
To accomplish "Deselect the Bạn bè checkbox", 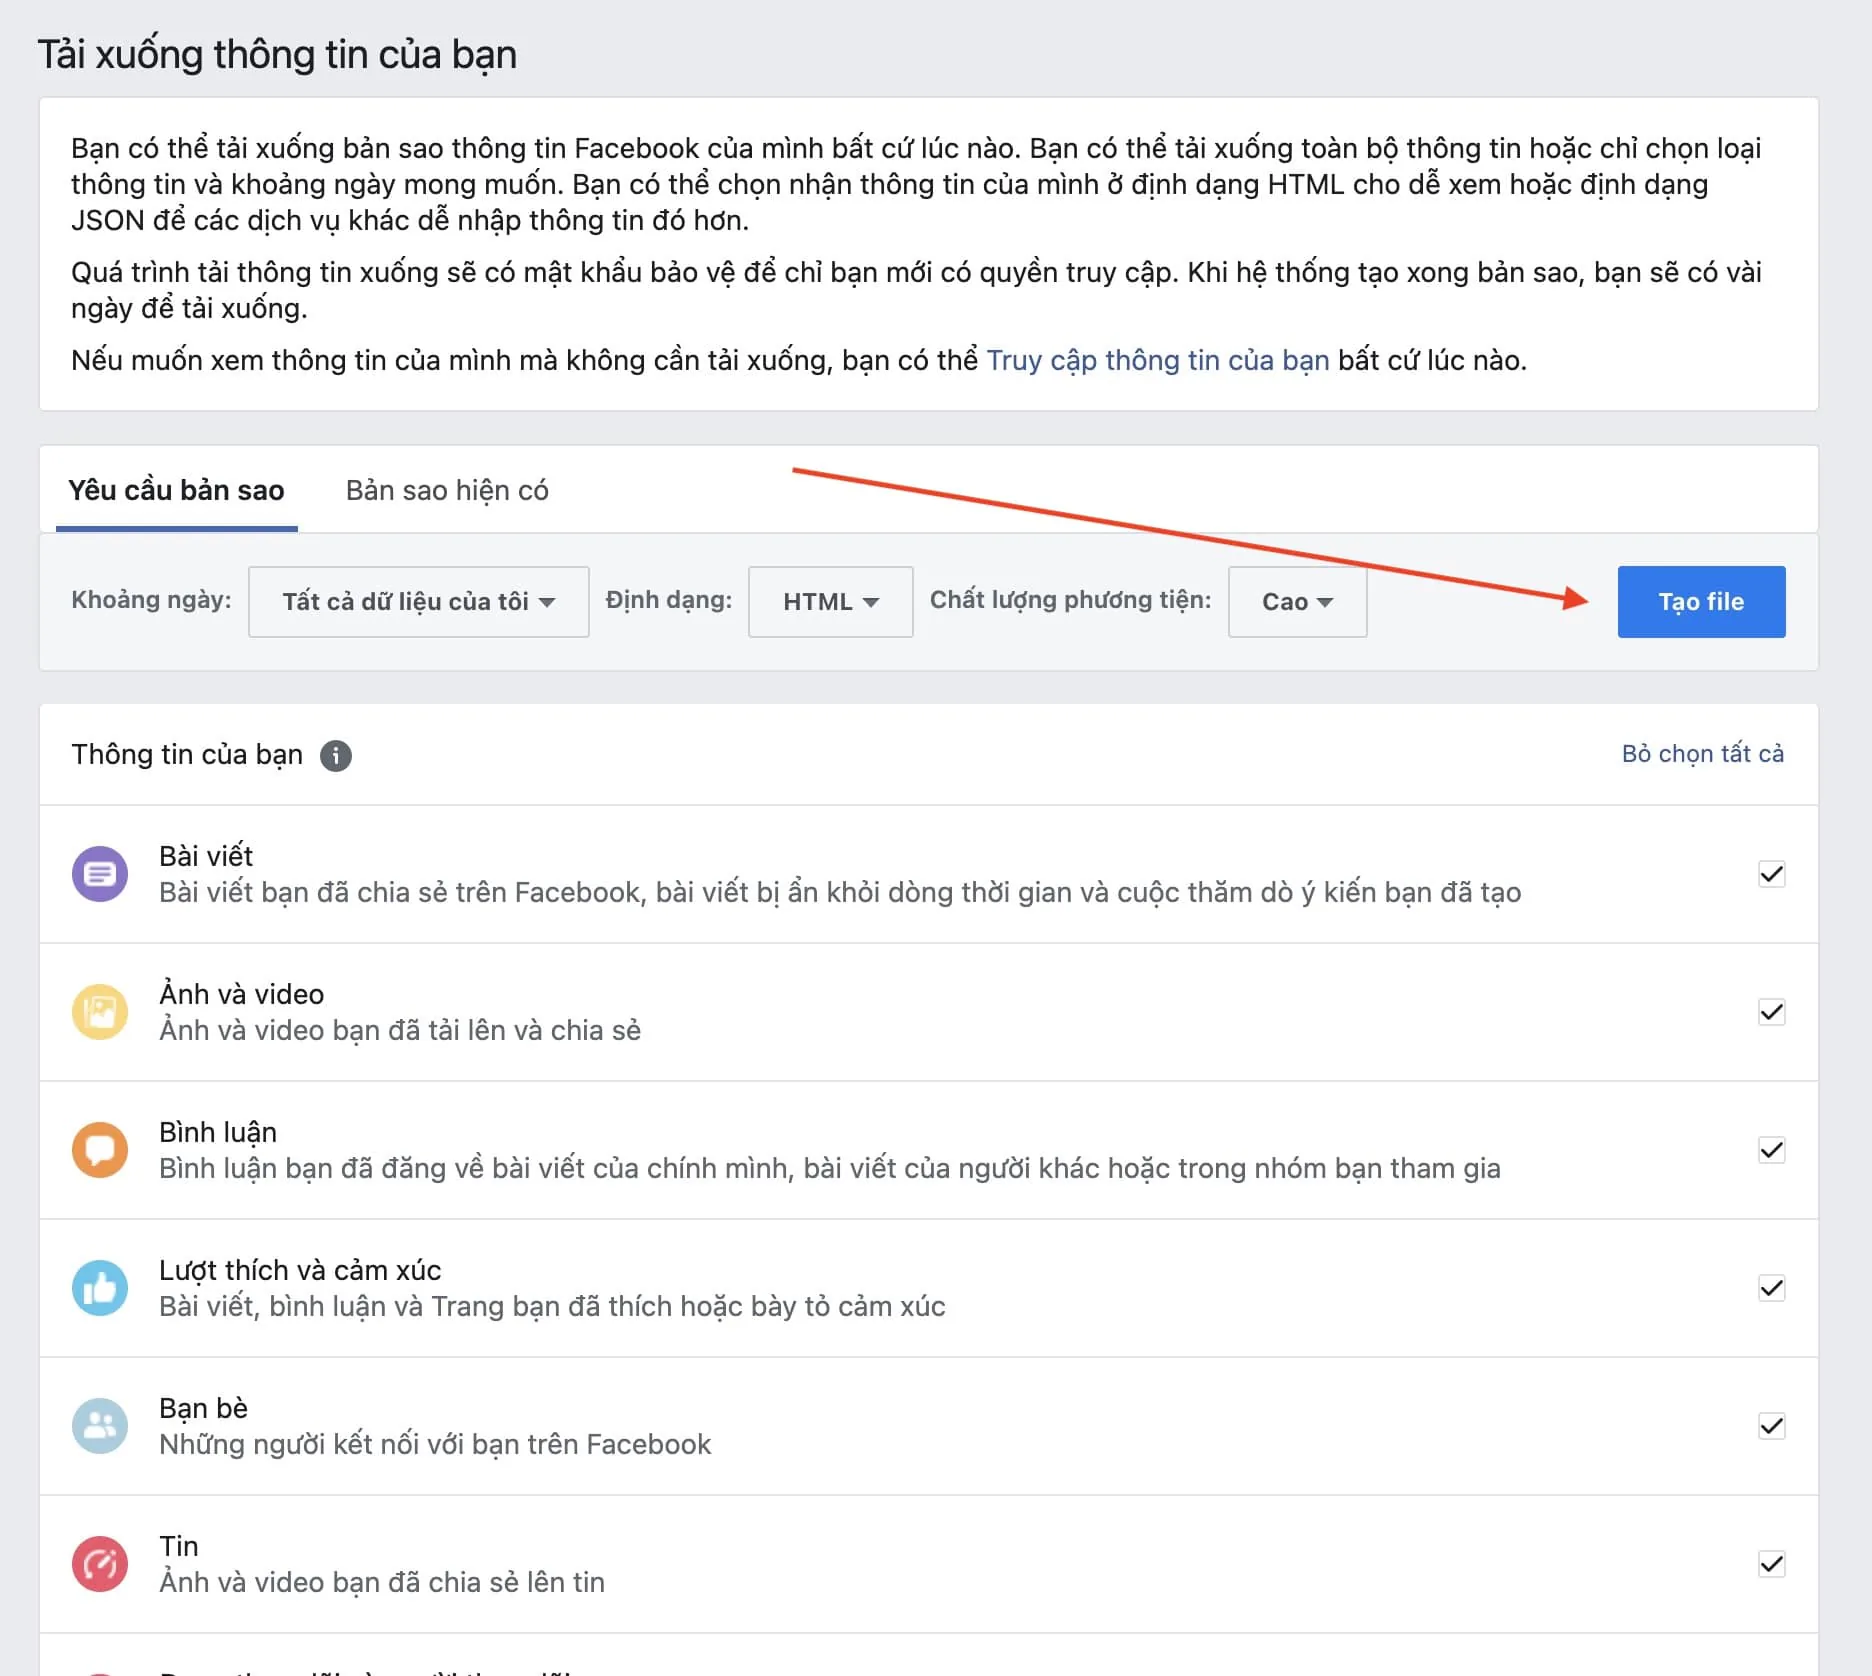I will pyautogui.click(x=1771, y=1426).
